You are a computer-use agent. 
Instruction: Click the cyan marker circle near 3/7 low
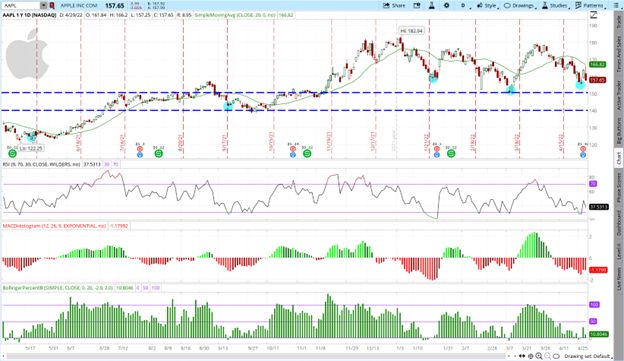coord(511,90)
